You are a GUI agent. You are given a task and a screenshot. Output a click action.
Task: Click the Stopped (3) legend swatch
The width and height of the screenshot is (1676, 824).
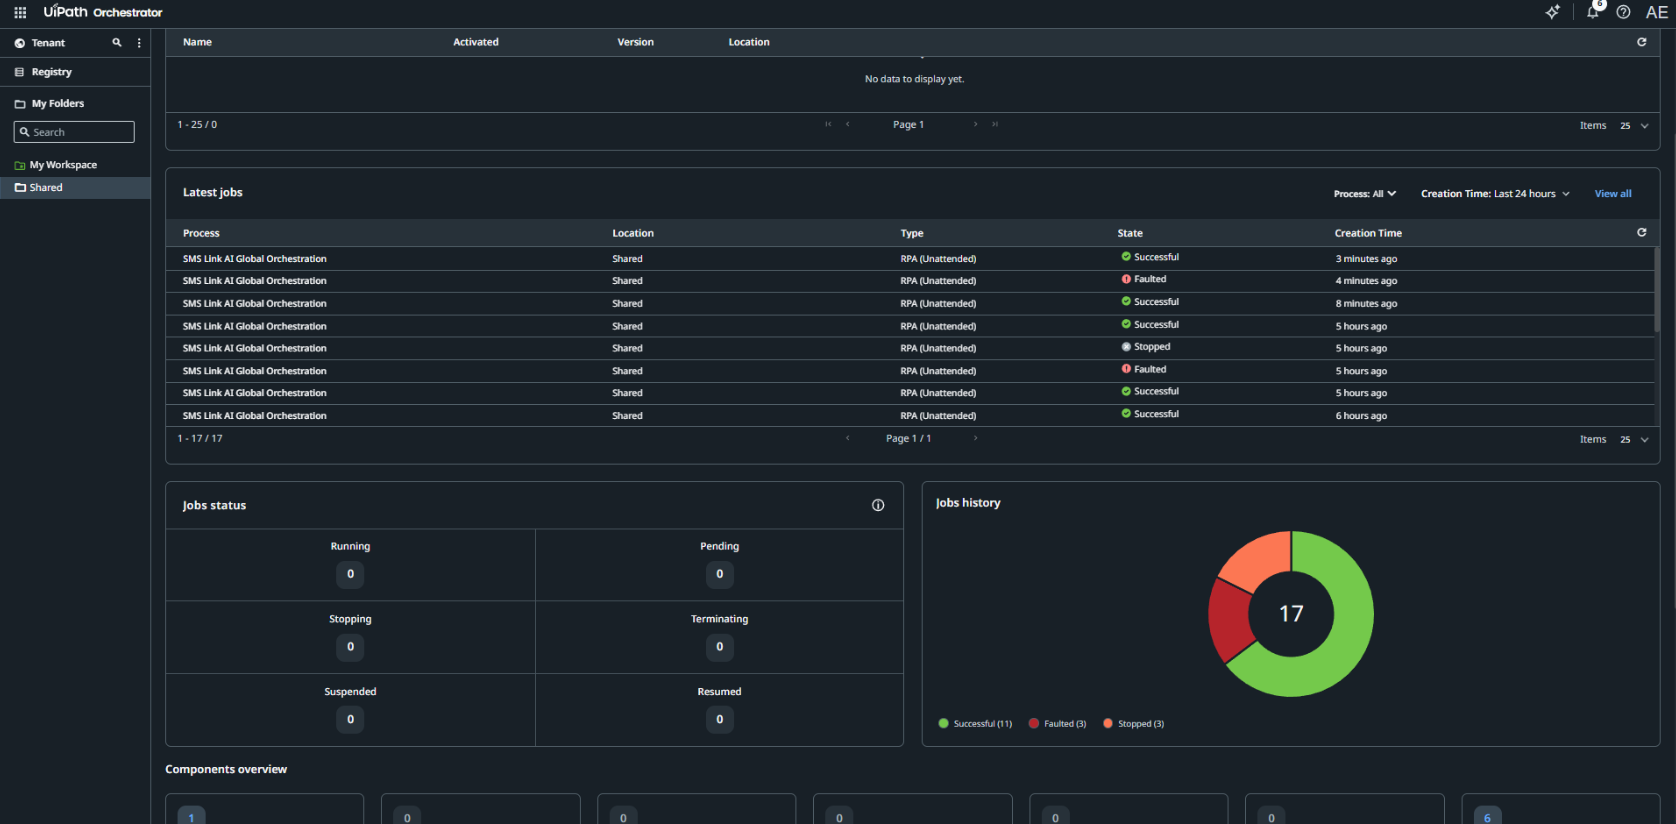click(x=1107, y=723)
